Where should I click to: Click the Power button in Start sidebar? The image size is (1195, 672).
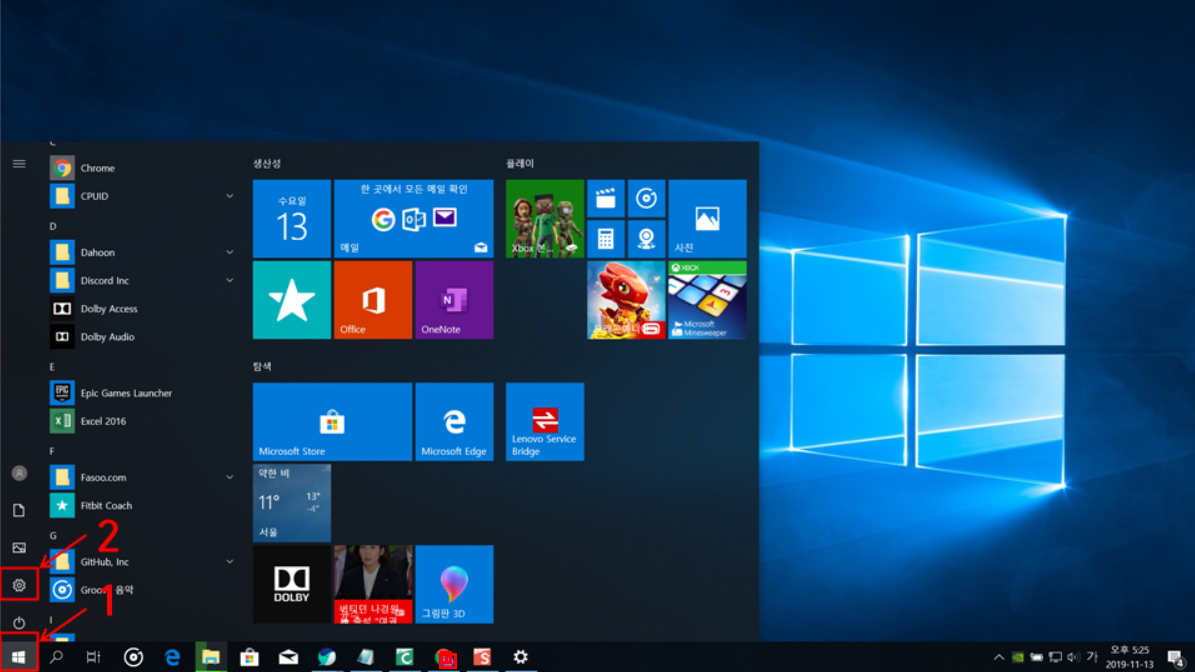click(x=19, y=622)
